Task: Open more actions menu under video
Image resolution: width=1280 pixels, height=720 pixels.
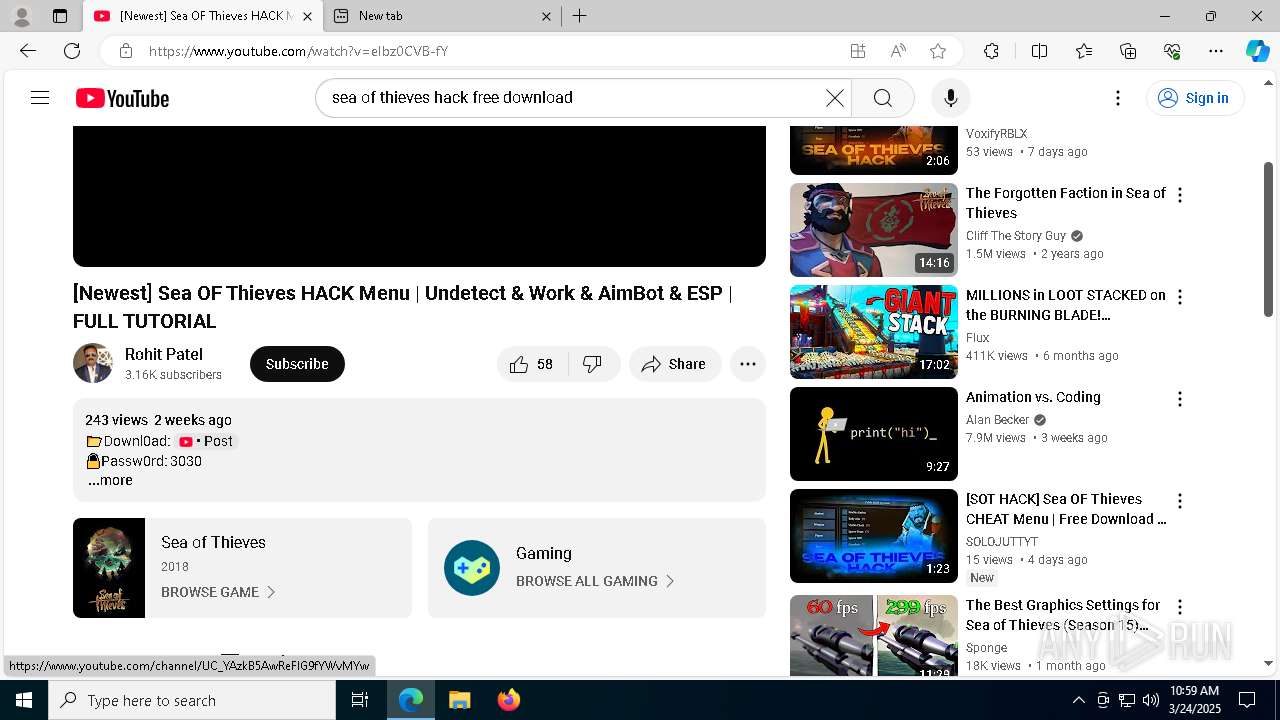Action: pyautogui.click(x=748, y=364)
